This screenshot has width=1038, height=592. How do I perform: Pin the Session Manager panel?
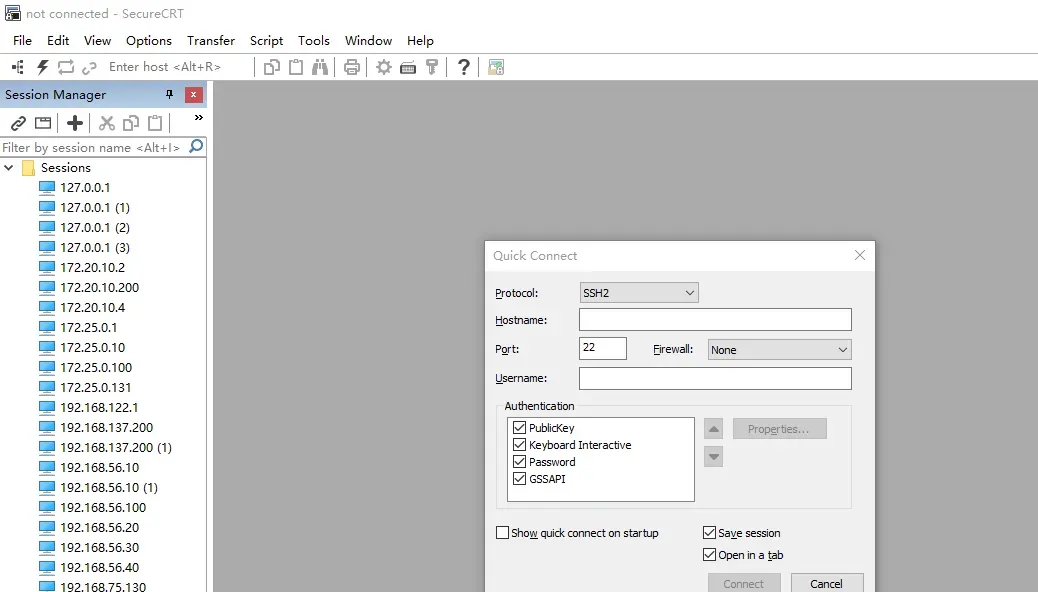169,95
